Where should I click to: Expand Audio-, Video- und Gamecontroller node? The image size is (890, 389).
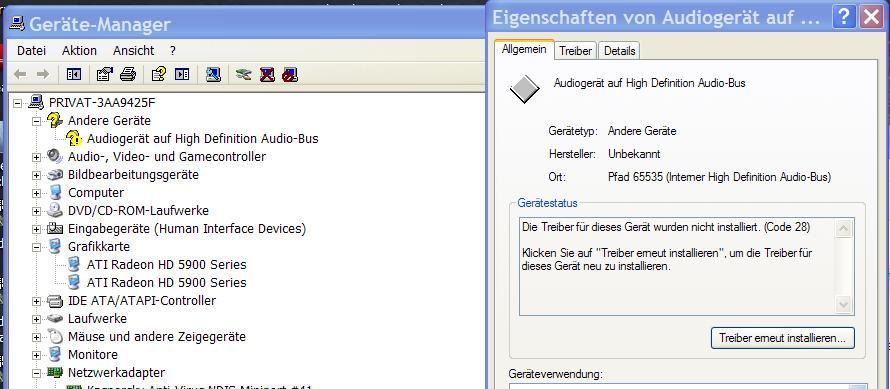point(36,157)
